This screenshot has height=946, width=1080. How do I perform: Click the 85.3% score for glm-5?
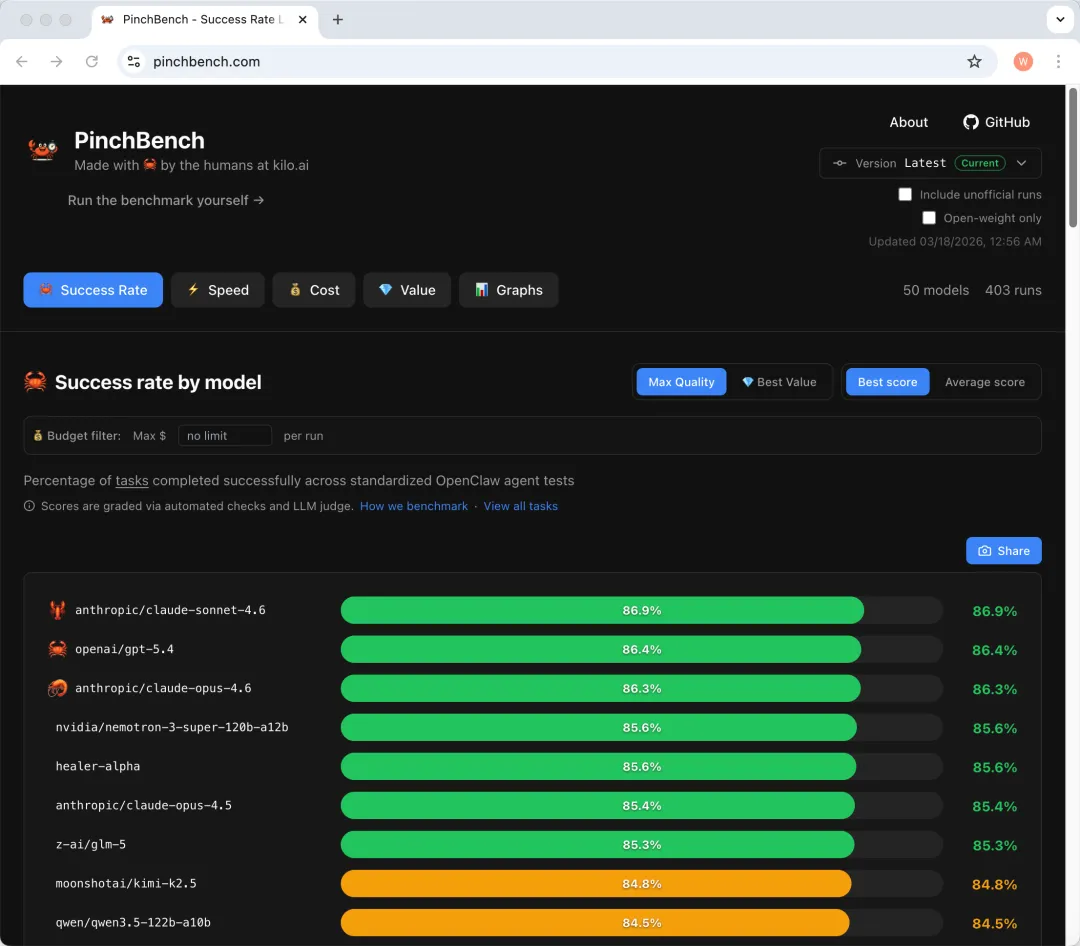pos(995,845)
